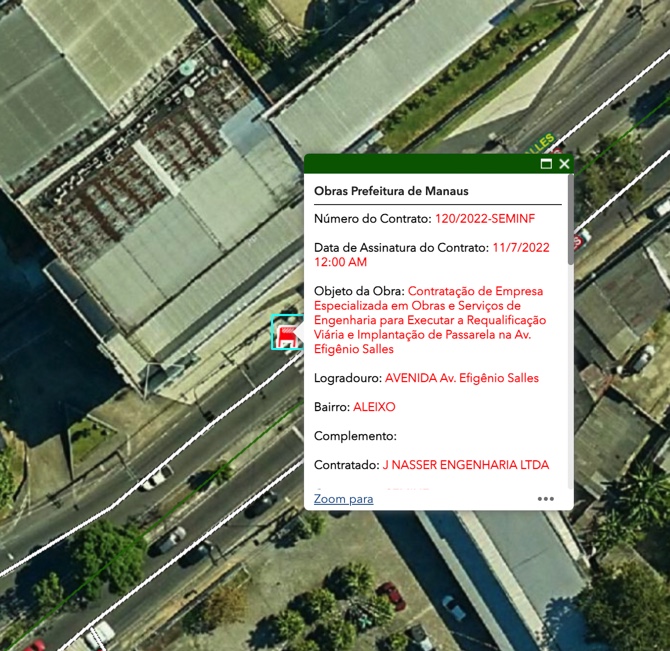
Task: Maximize the Obras info popup
Action: pyautogui.click(x=546, y=164)
